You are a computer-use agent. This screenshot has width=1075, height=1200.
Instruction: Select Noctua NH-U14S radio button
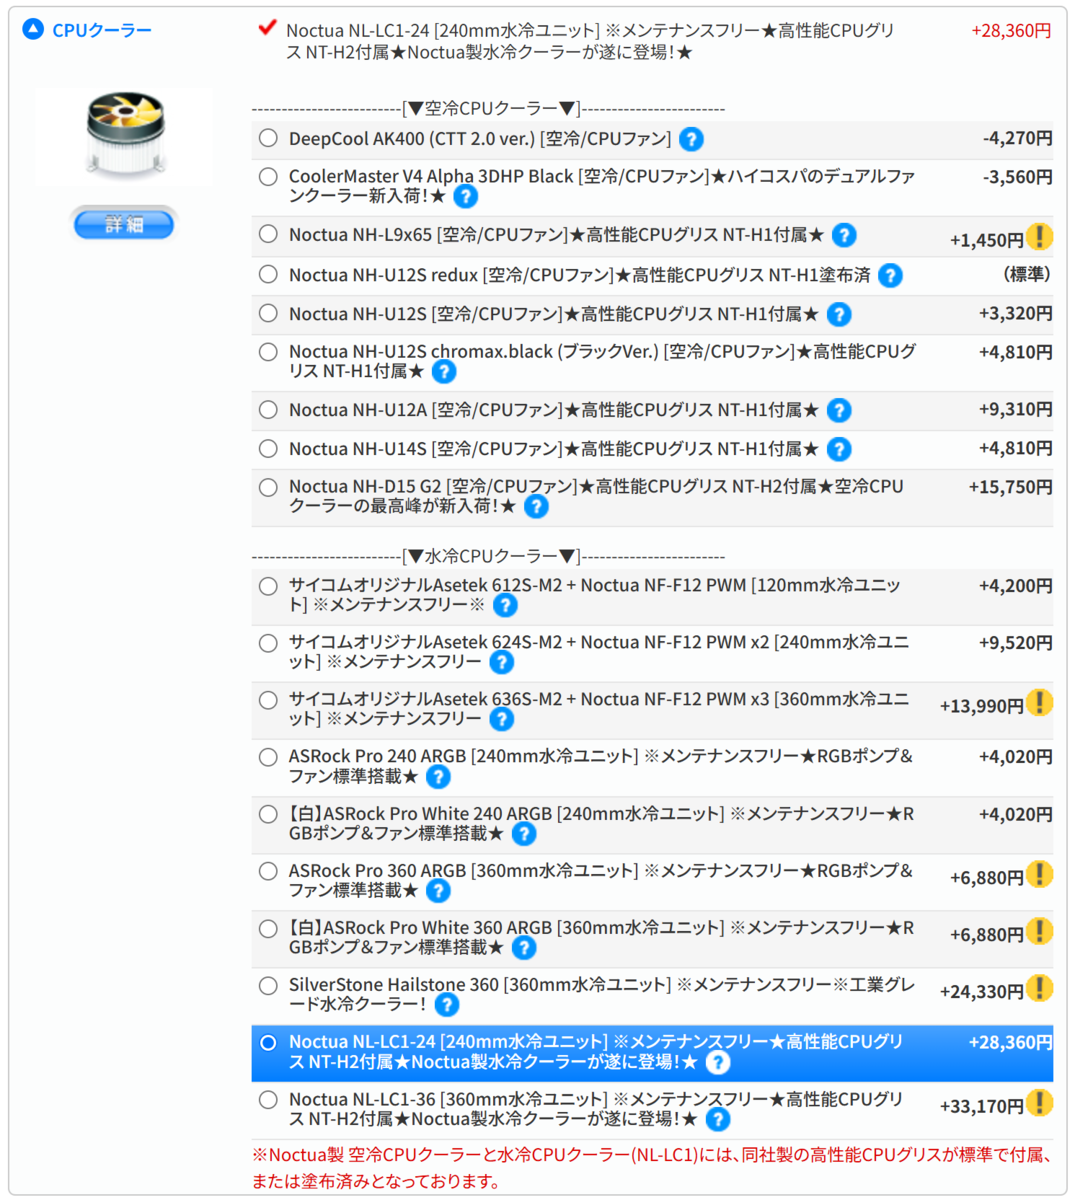pyautogui.click(x=268, y=448)
